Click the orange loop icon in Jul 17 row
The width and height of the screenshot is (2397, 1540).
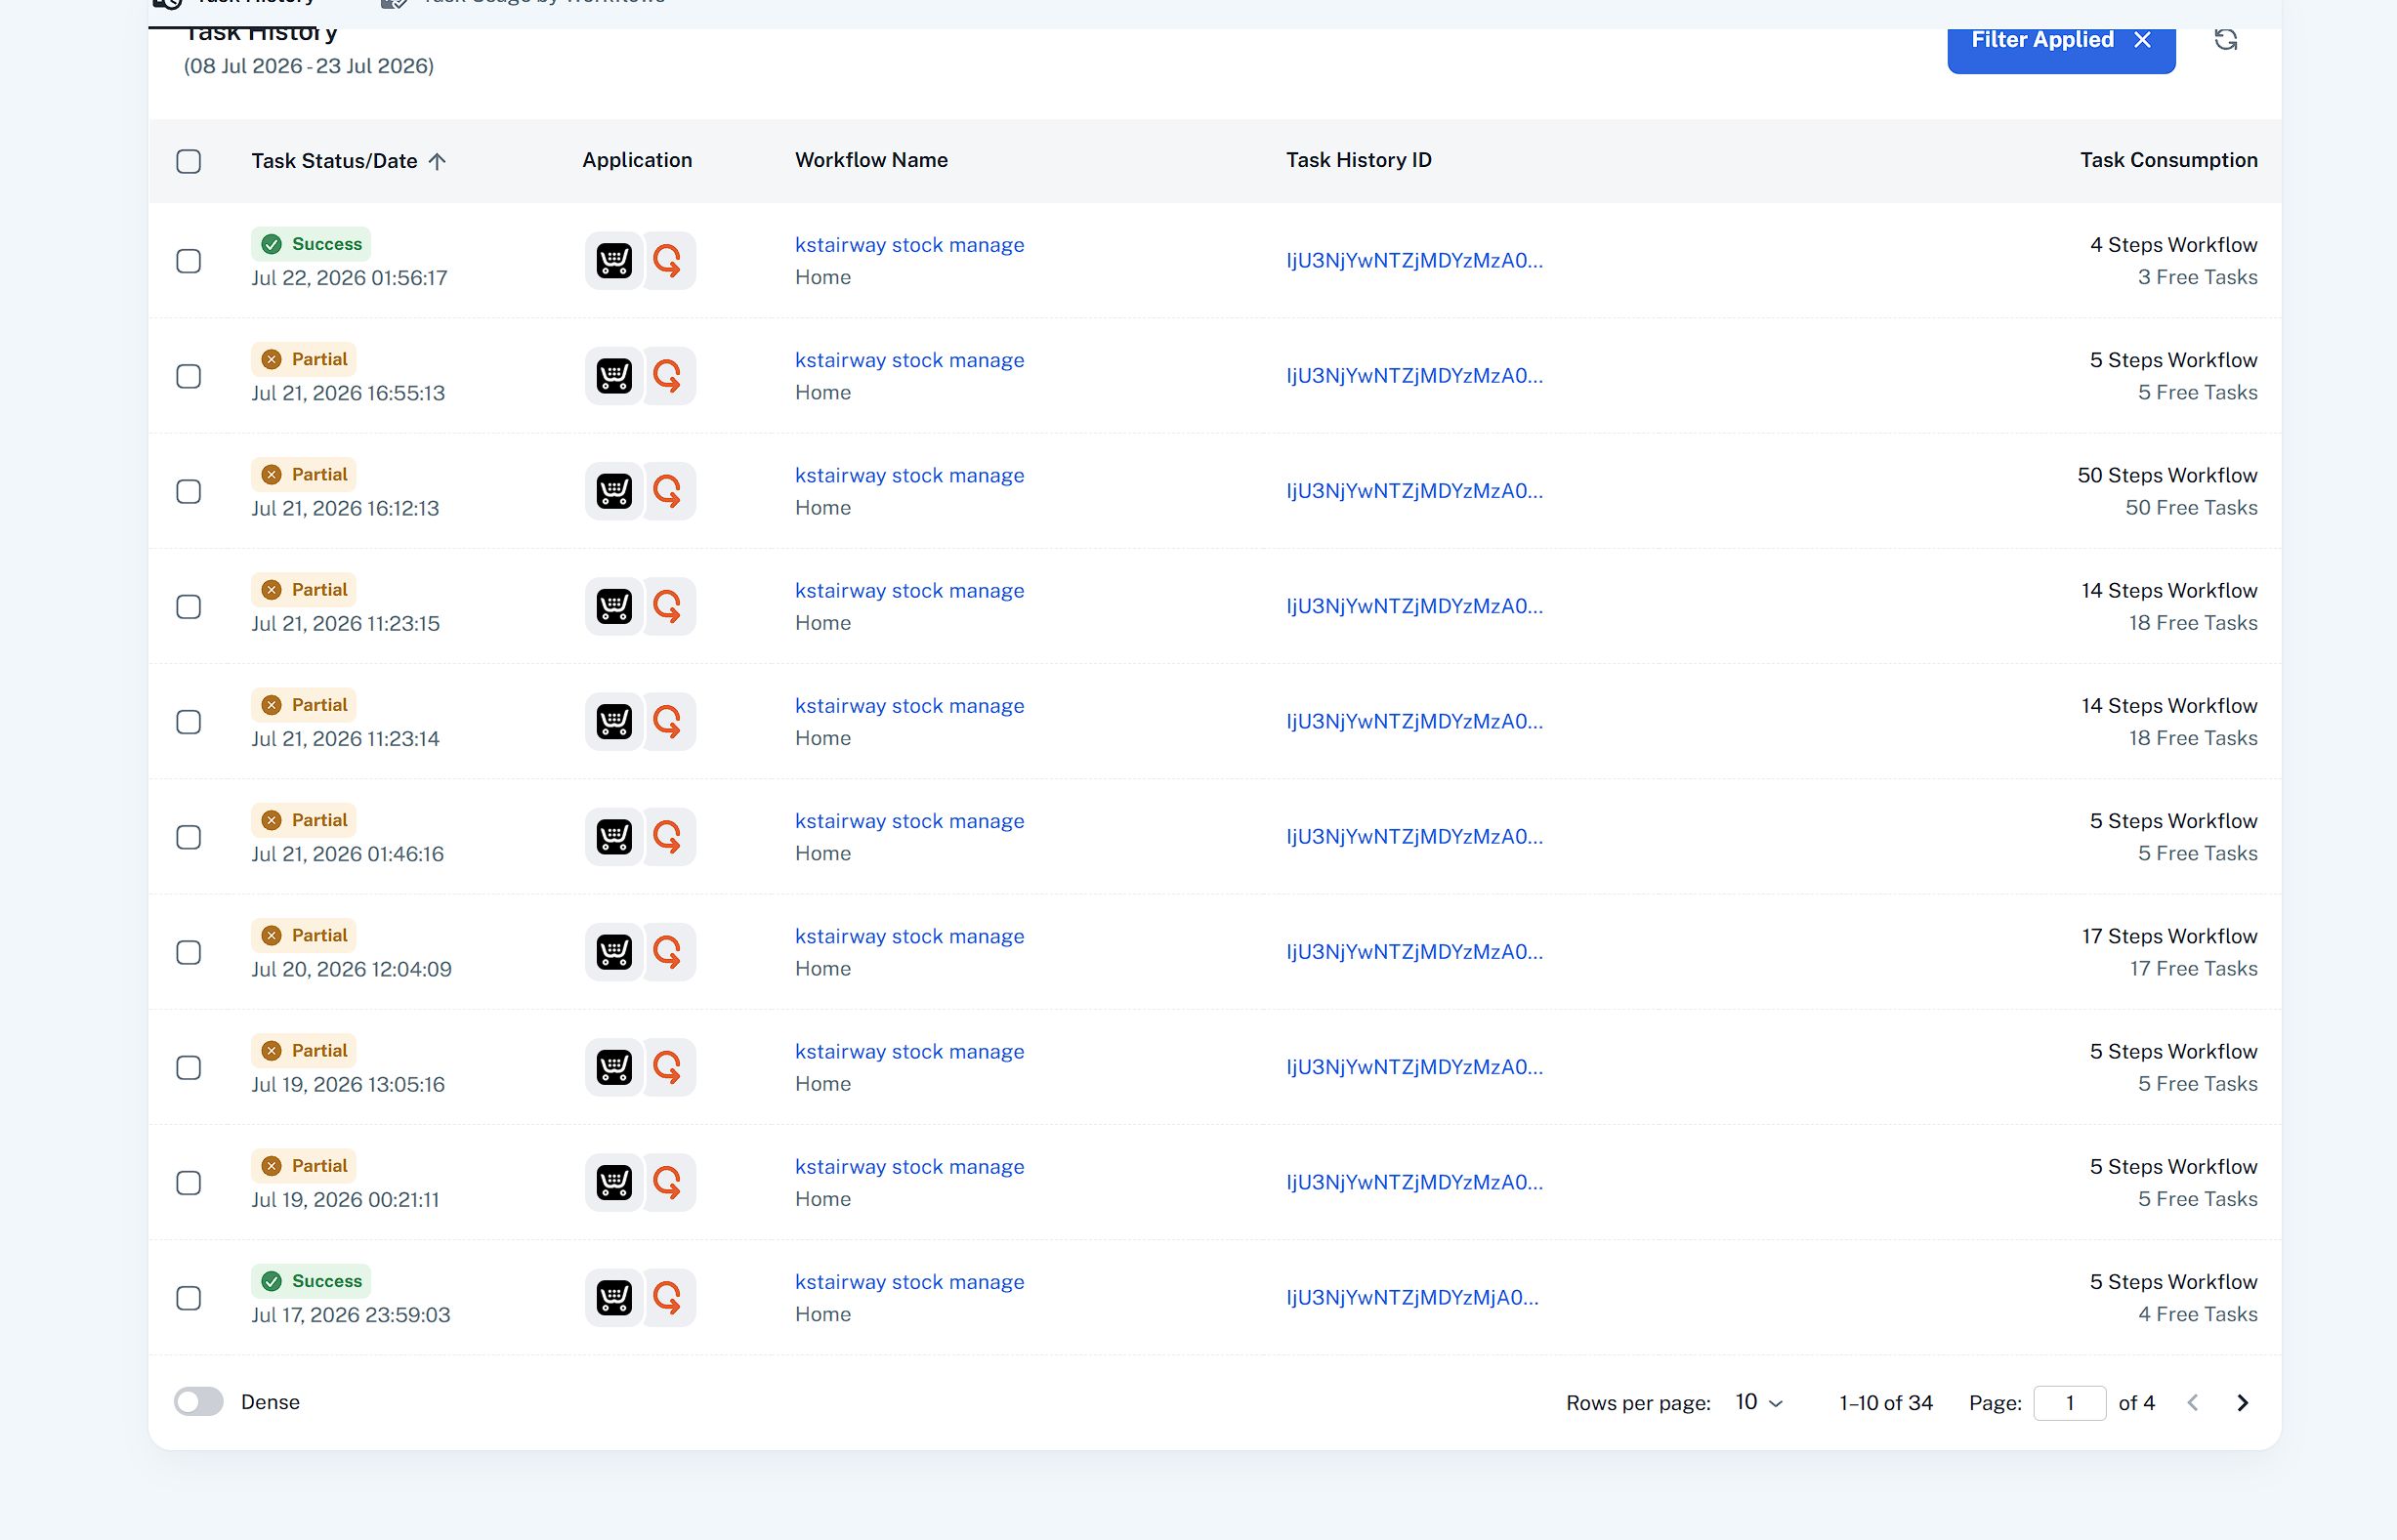coord(667,1298)
